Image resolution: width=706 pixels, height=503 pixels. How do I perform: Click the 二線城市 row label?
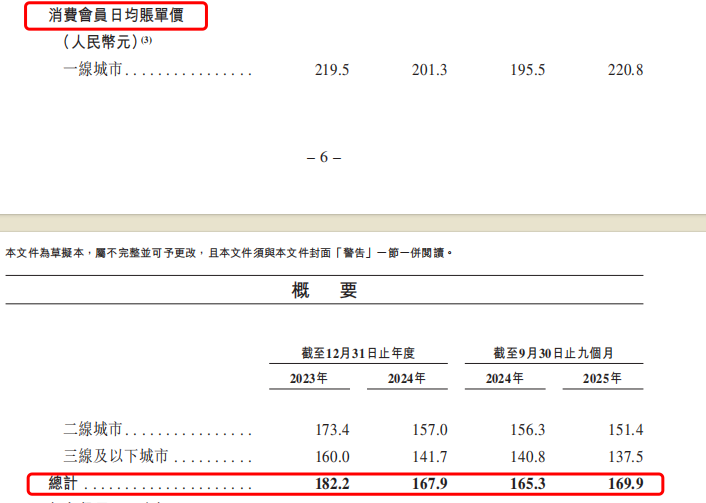92,429
